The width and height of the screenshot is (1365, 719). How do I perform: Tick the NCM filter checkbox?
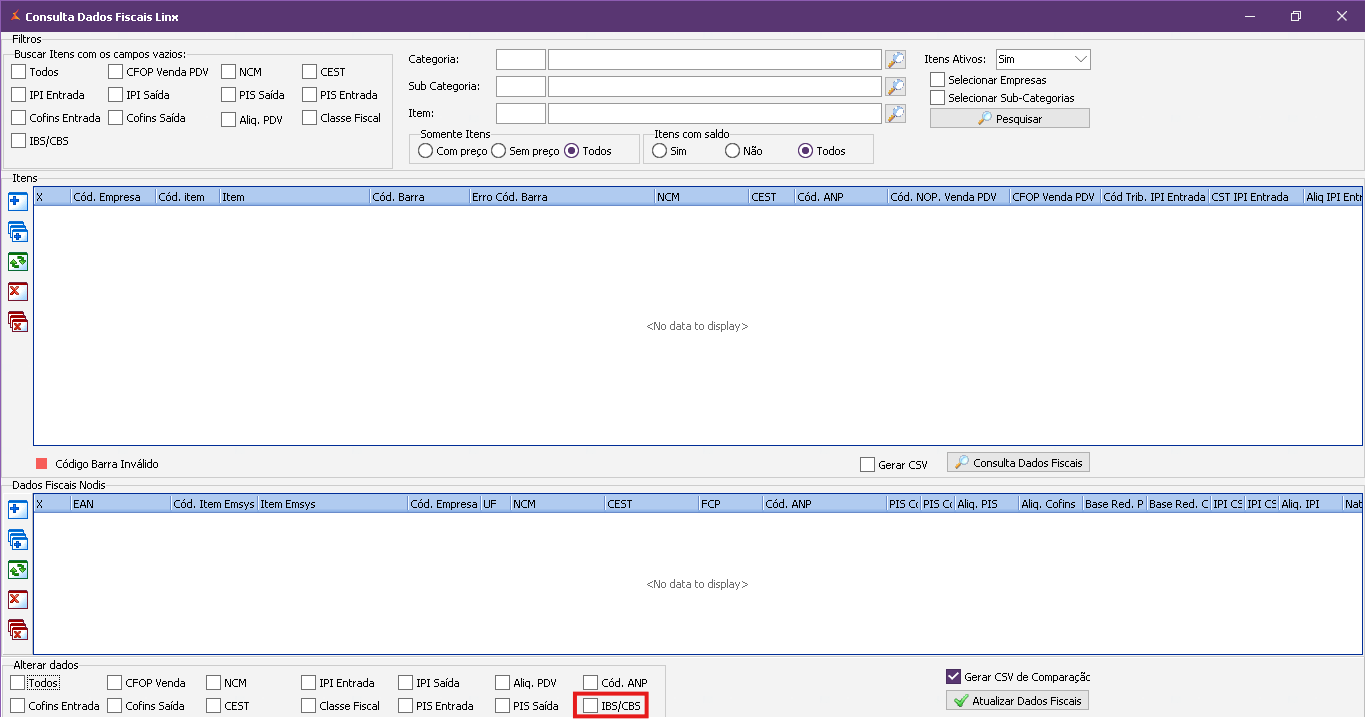[228, 72]
